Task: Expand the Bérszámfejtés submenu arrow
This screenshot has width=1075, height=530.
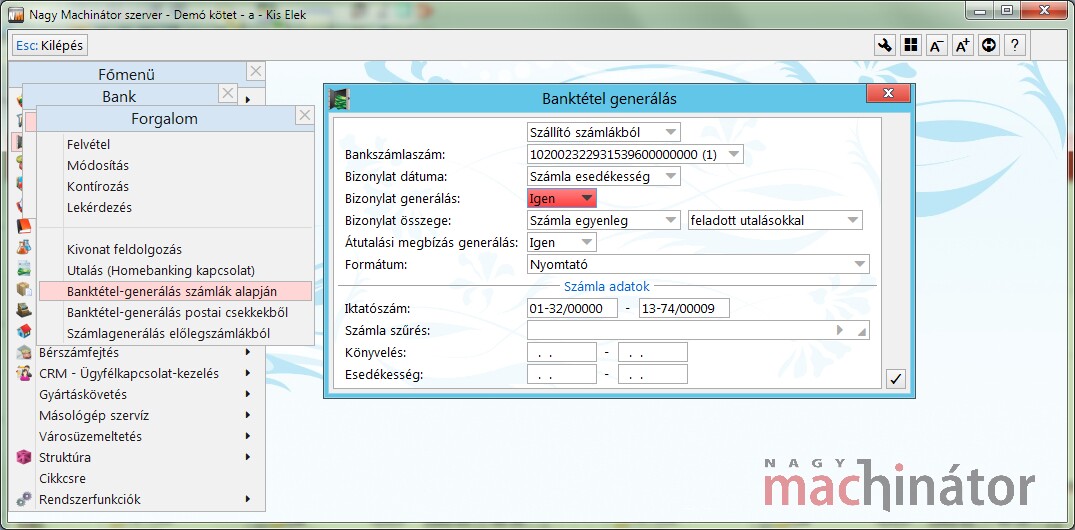Action: 247,352
